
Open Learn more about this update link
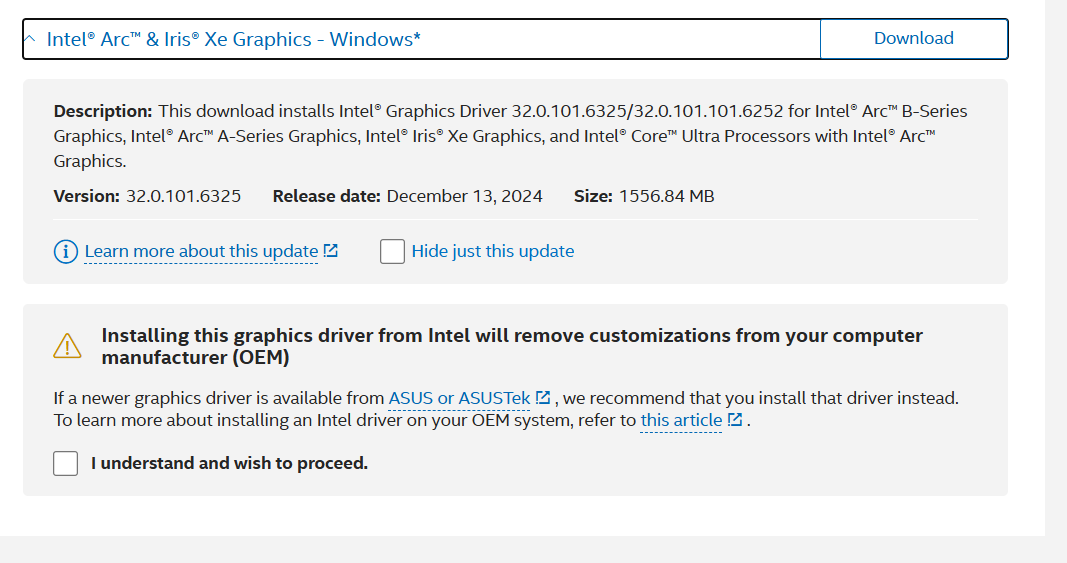point(201,251)
